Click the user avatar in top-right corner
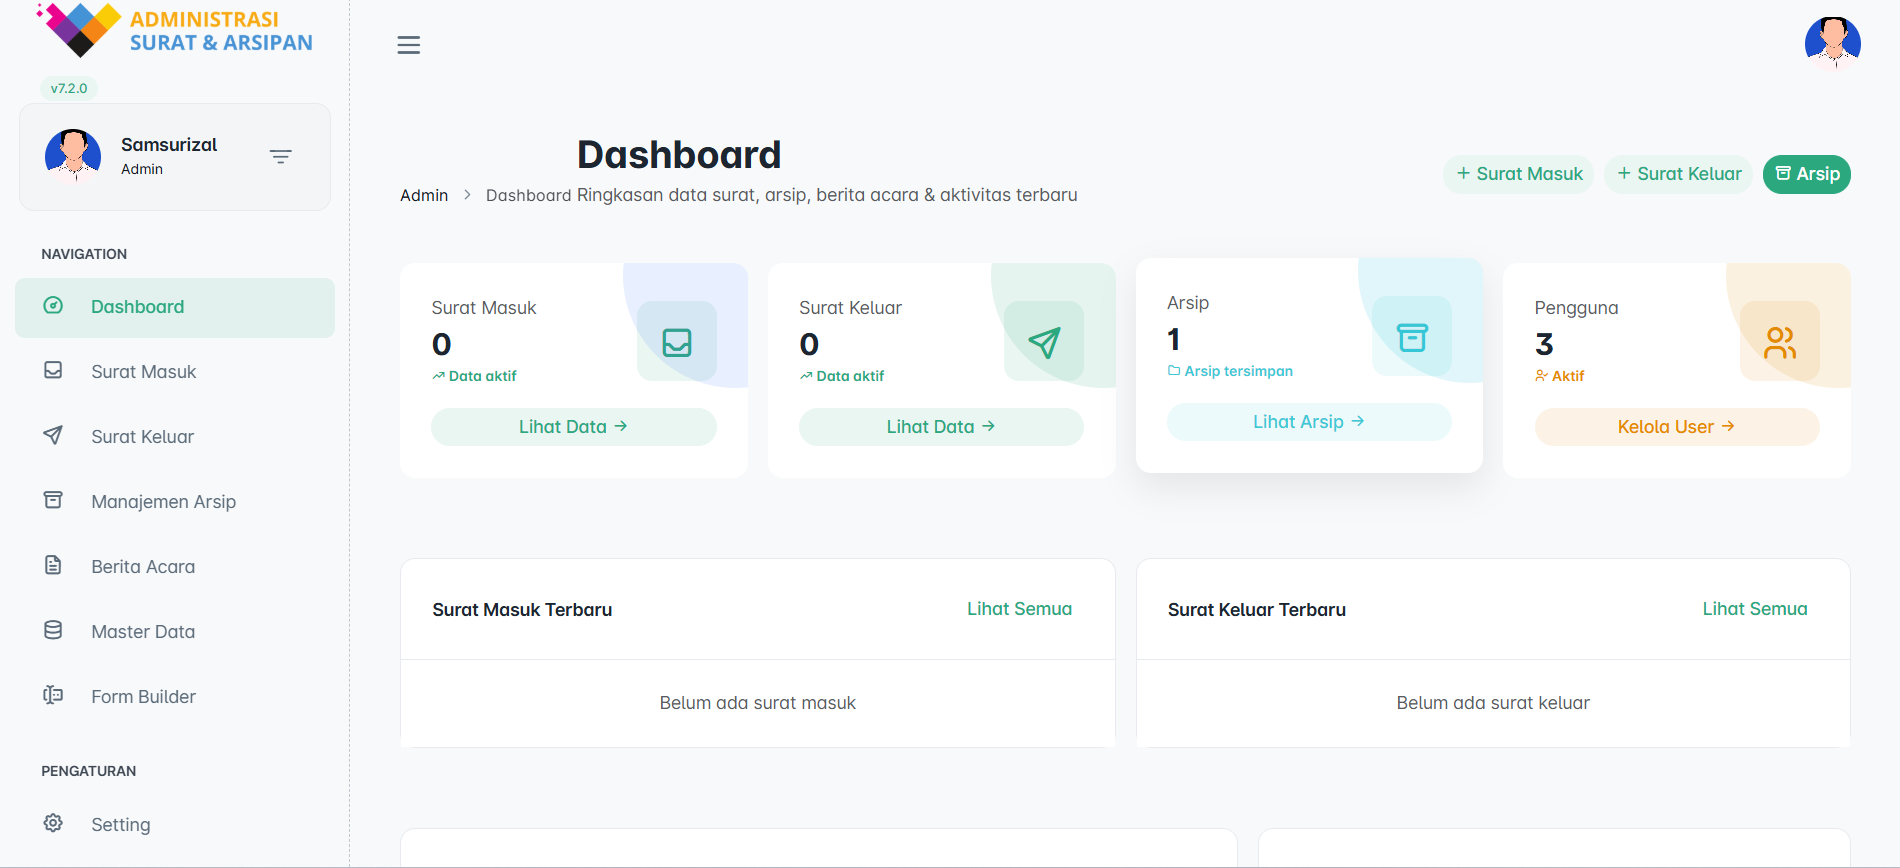This screenshot has height=868, width=1900. [x=1832, y=43]
